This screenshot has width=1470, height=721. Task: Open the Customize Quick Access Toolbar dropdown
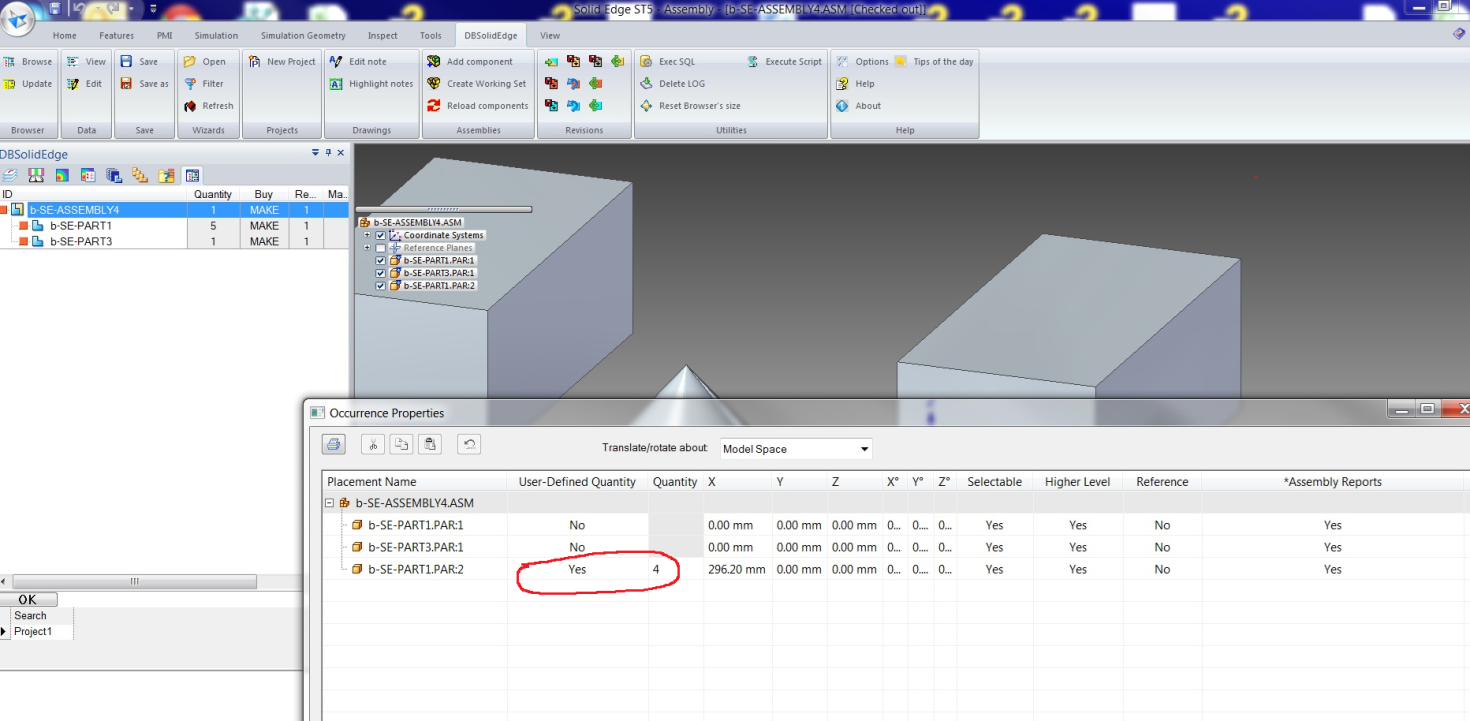point(154,9)
